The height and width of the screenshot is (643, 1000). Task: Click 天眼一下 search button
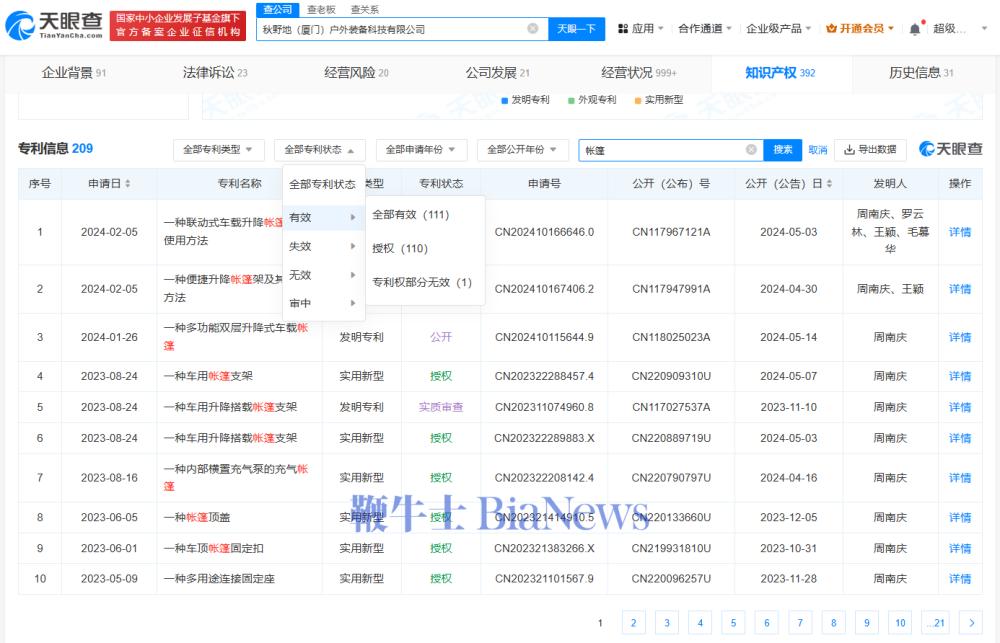(x=577, y=29)
